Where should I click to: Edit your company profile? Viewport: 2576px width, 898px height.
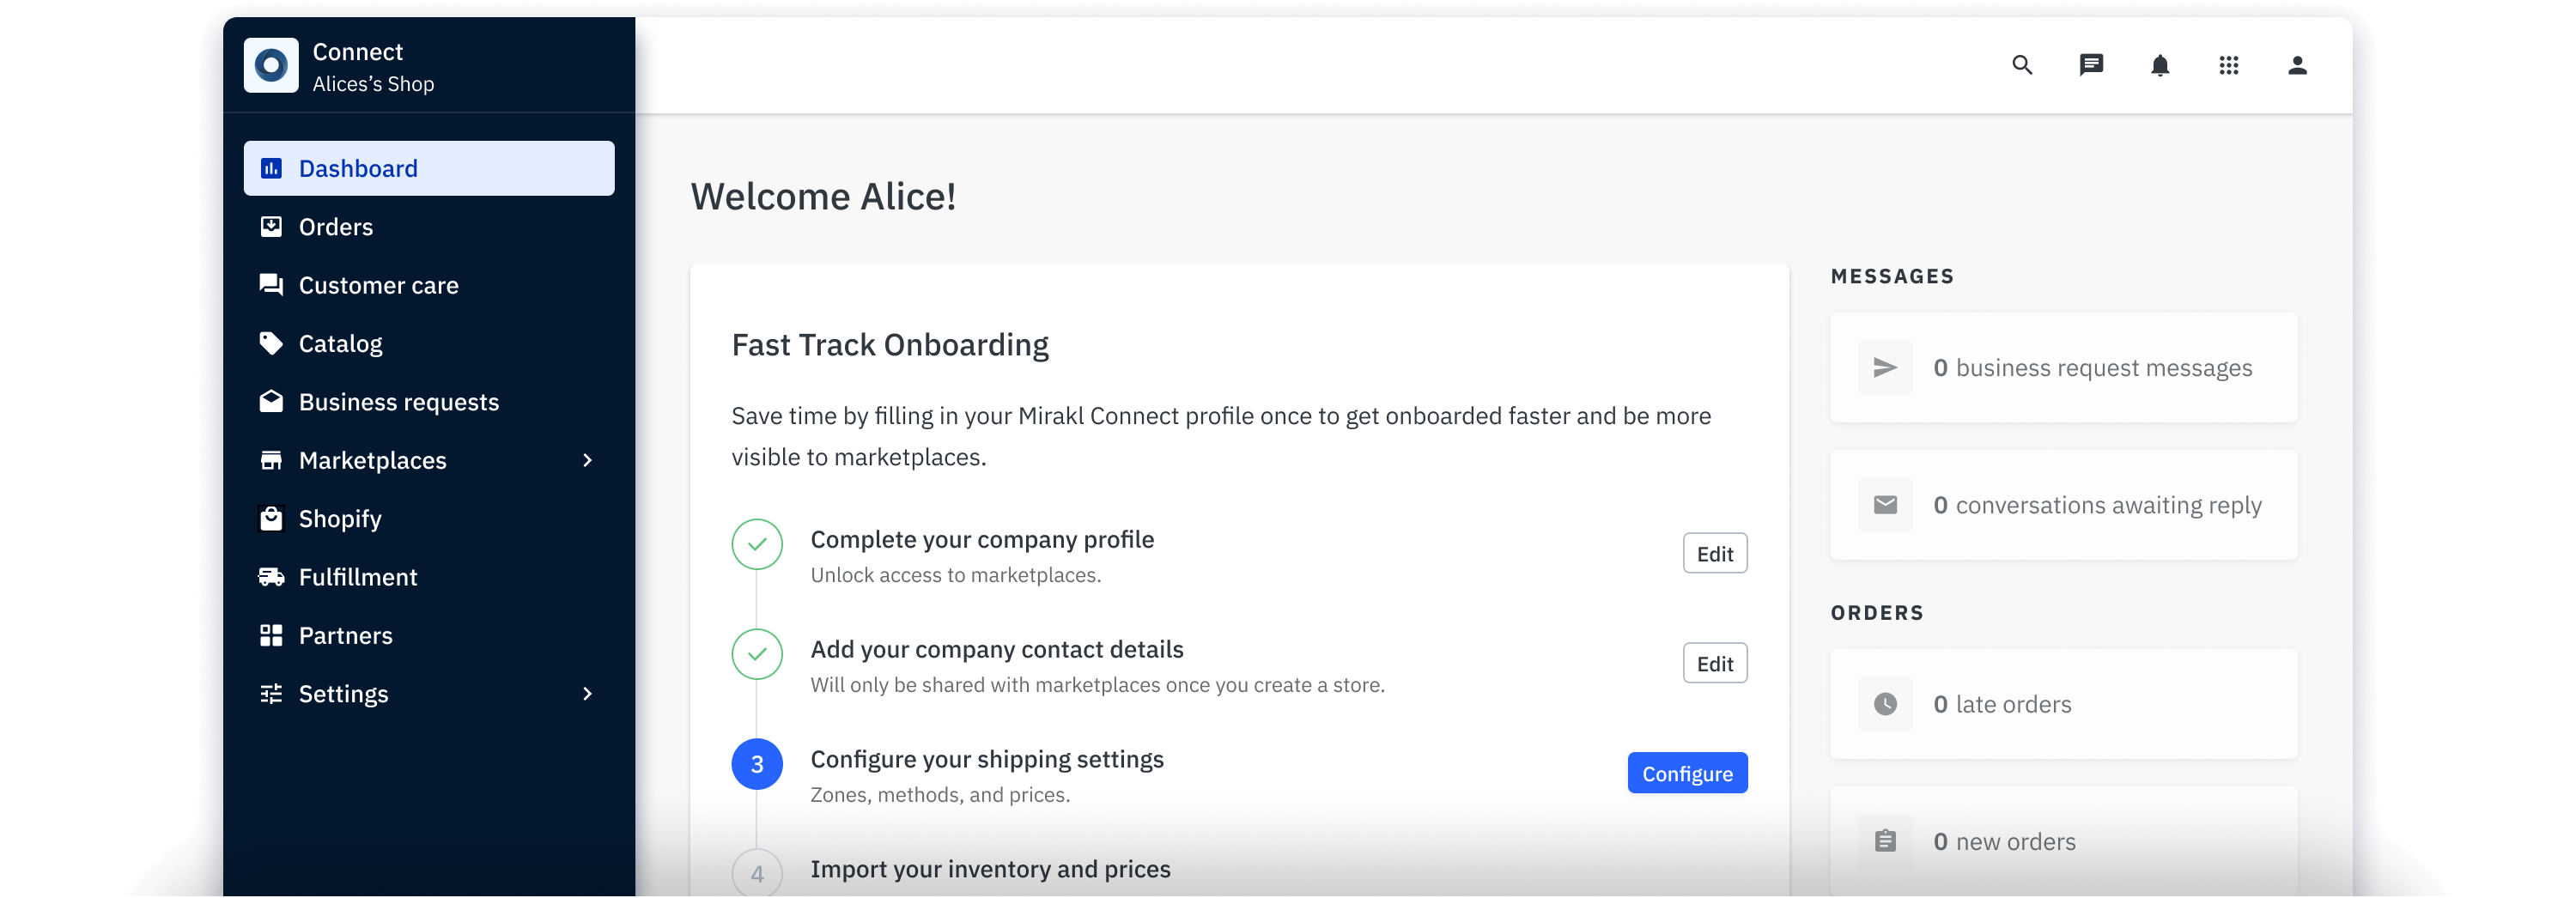point(1714,553)
